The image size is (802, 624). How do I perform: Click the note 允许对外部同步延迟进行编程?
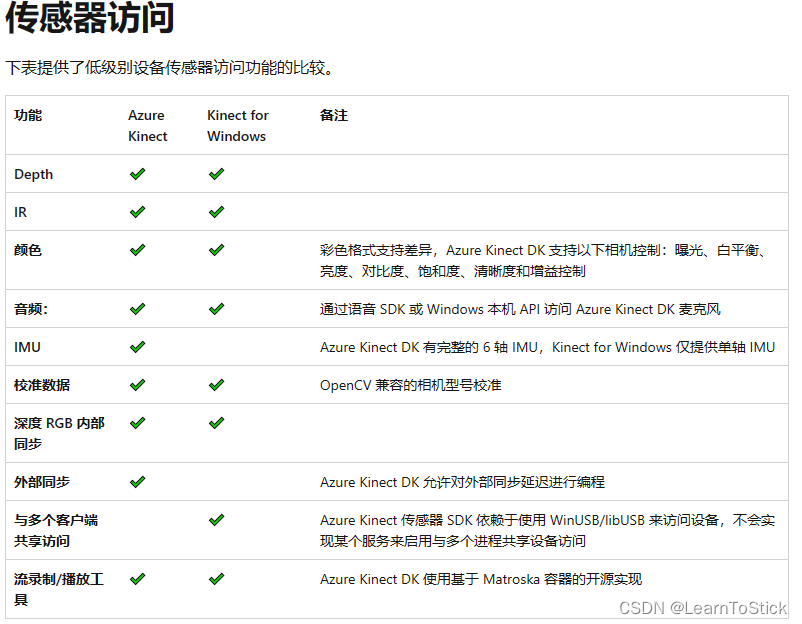462,482
